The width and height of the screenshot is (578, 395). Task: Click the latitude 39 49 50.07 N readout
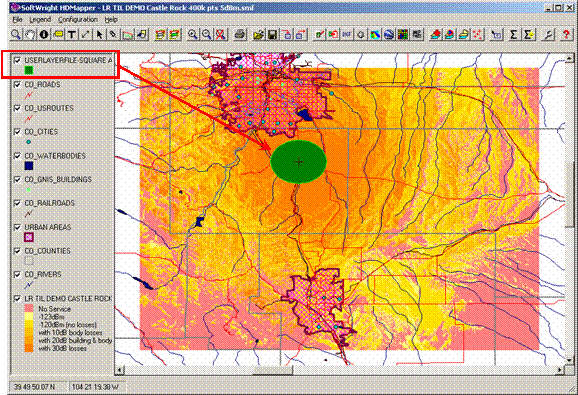(34, 387)
